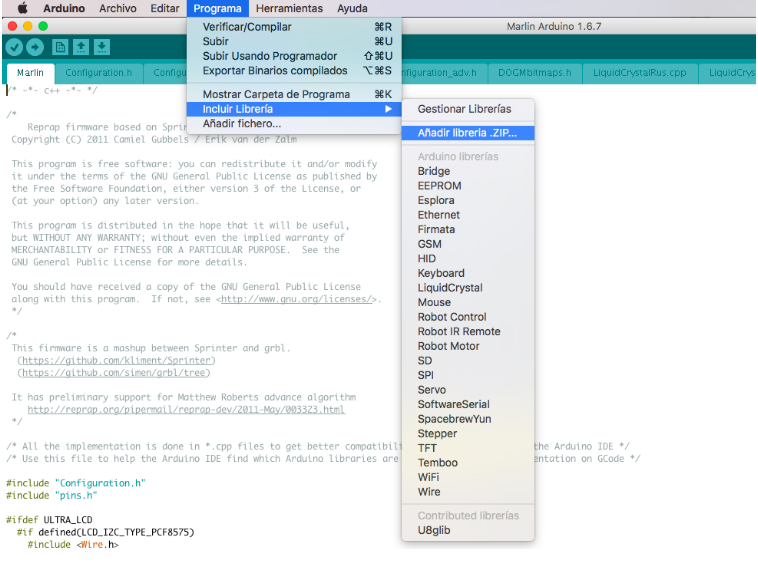Viewport: 758px width, 565px height.
Task: Click the #ifdef ULTRA_LCD code line
Action: tap(49, 520)
